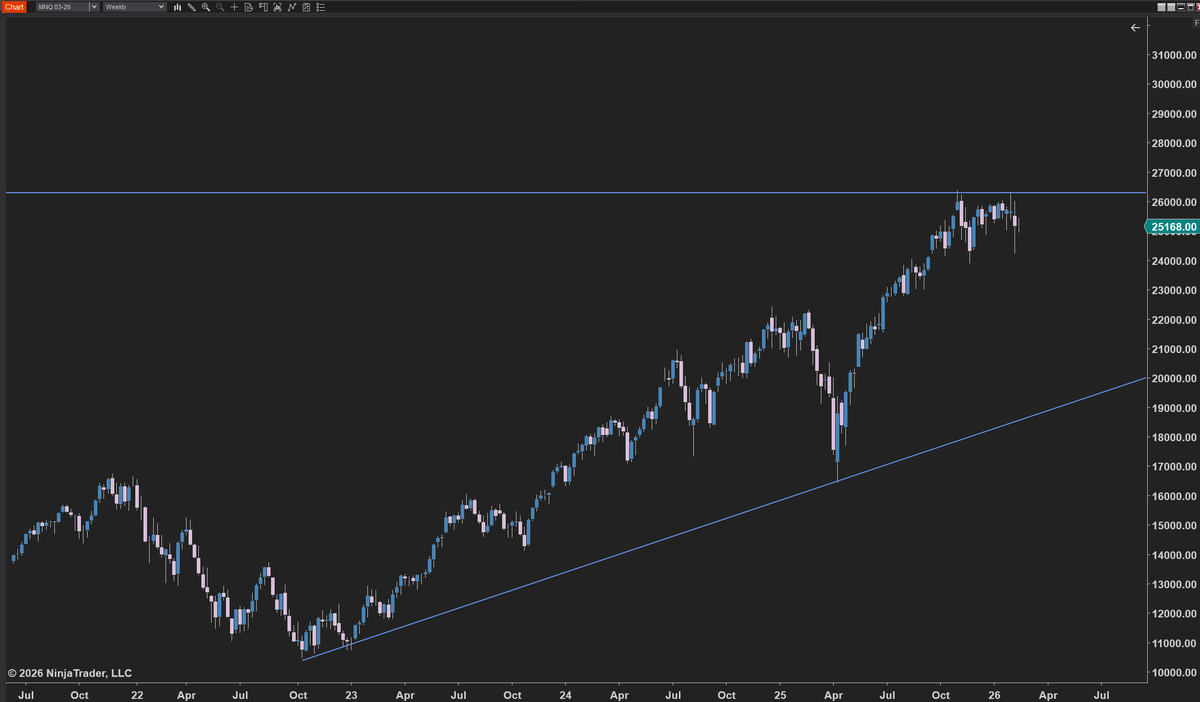Click the 23000.00 price axis label
Viewport: 1200px width, 702px height.
[1174, 290]
